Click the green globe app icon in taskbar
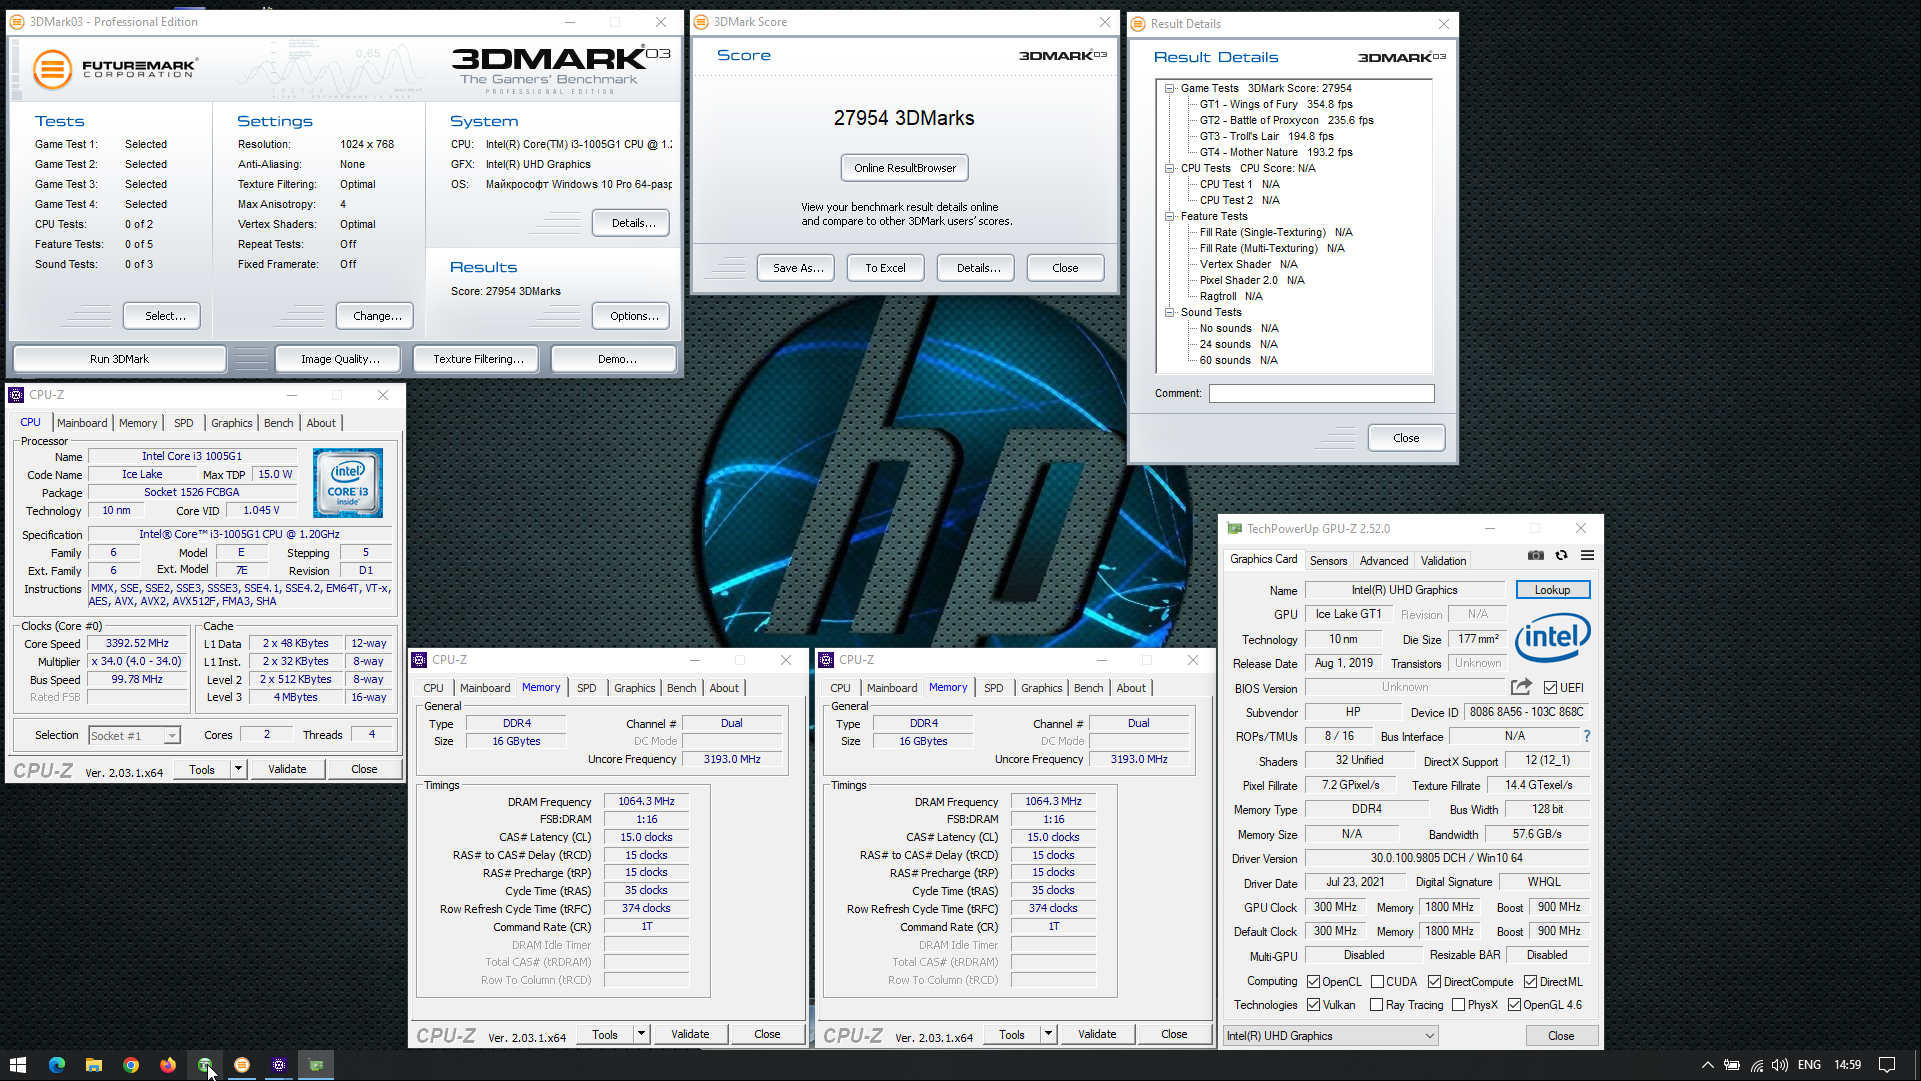The image size is (1921, 1081). pos(204,1065)
